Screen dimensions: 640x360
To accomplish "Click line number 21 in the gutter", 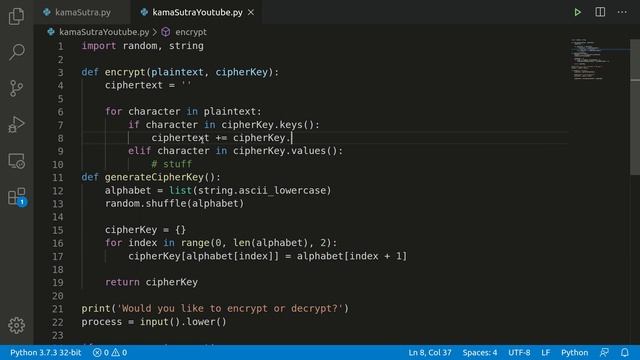I will pos(58,309).
